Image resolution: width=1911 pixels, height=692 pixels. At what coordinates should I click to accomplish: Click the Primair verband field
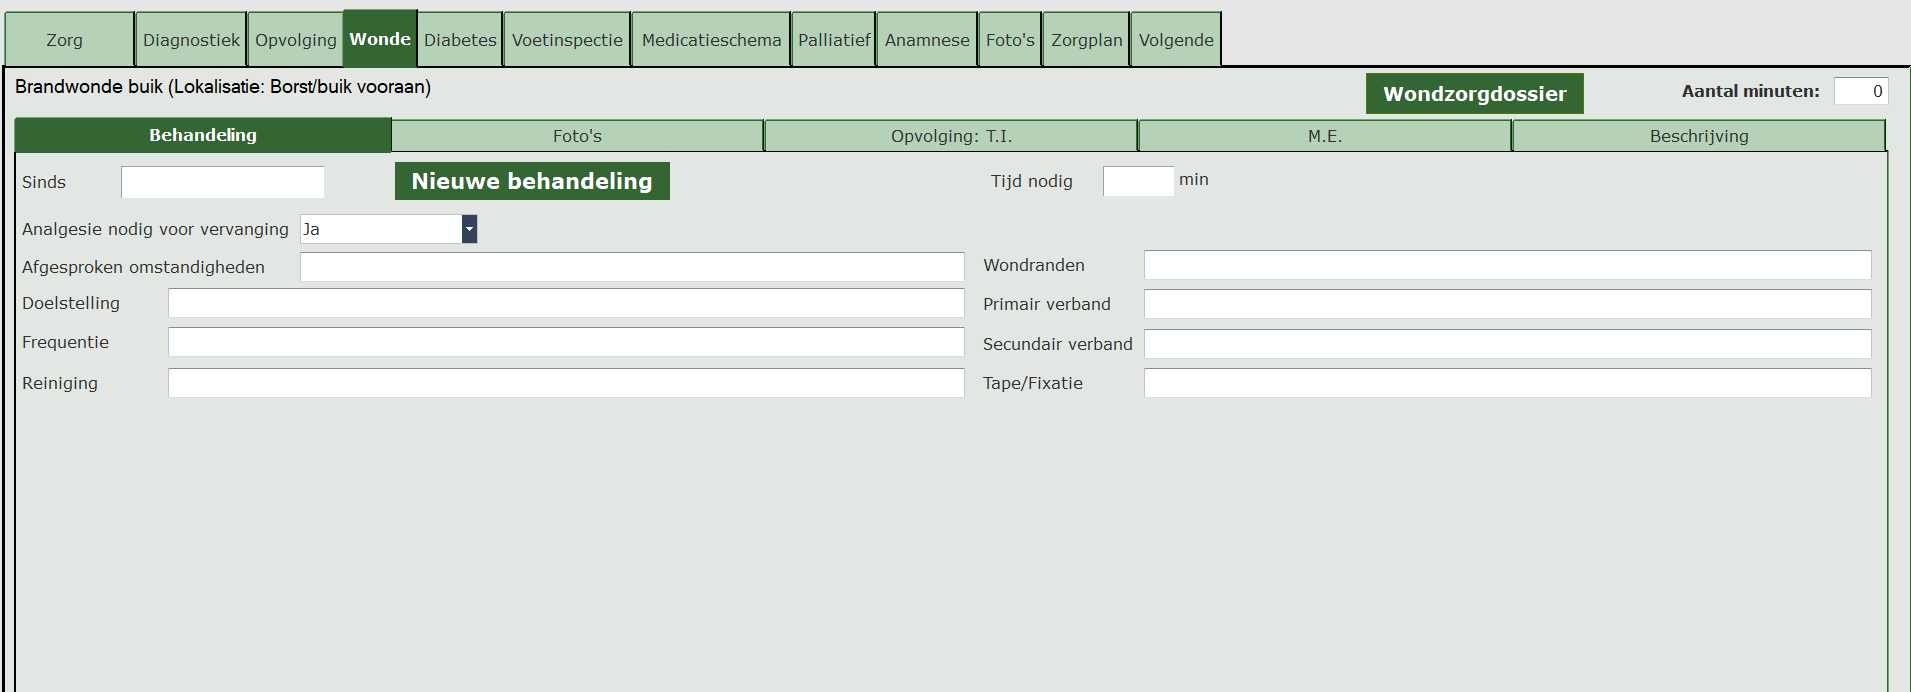click(x=1506, y=304)
